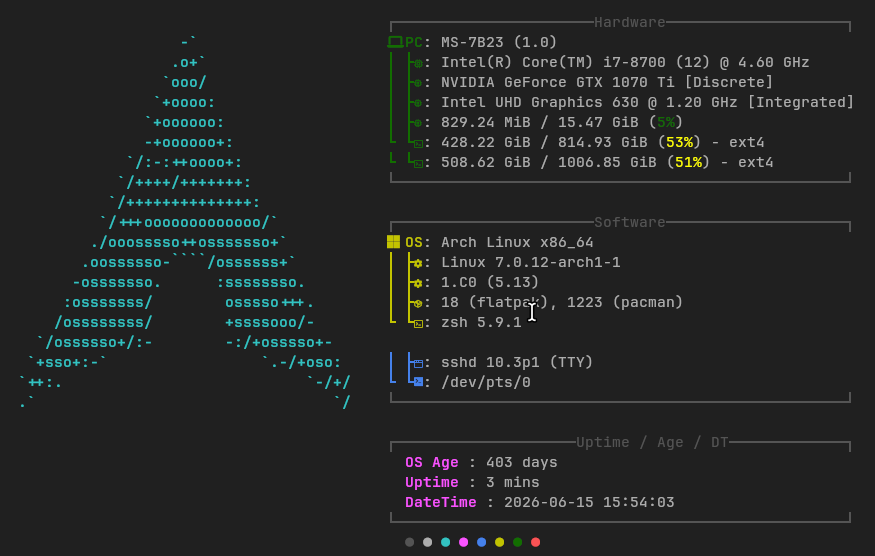Click the gear icon on the 1.C0 (5.13) row
Screen dimensions: 875x556
(418, 284)
